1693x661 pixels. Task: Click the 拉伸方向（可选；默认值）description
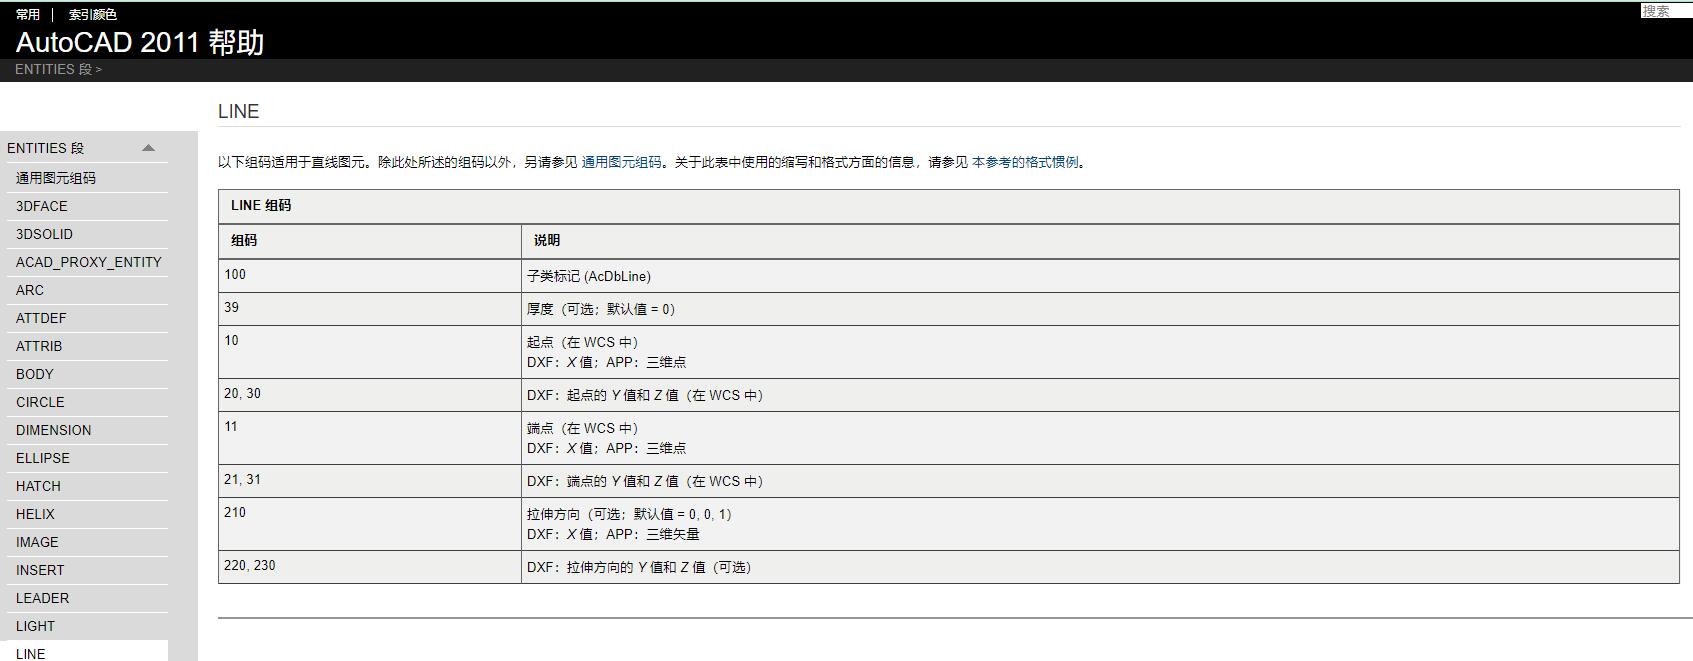[1100, 524]
